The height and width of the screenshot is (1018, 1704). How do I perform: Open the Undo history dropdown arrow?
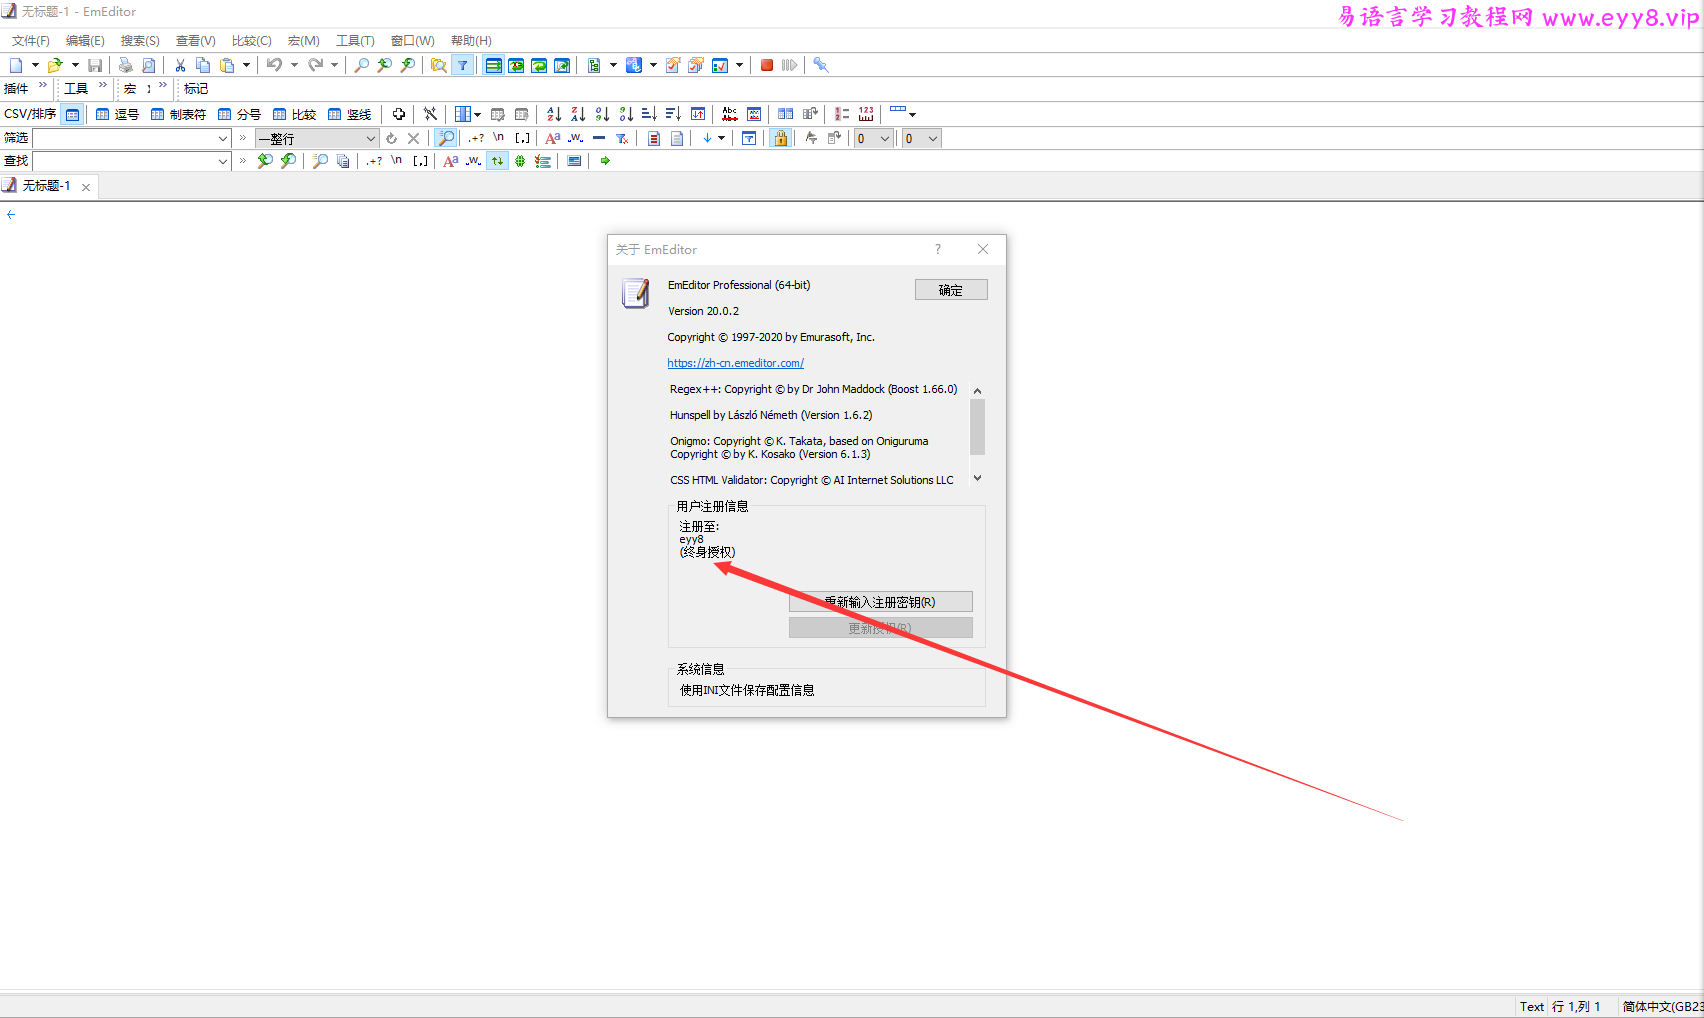(294, 65)
